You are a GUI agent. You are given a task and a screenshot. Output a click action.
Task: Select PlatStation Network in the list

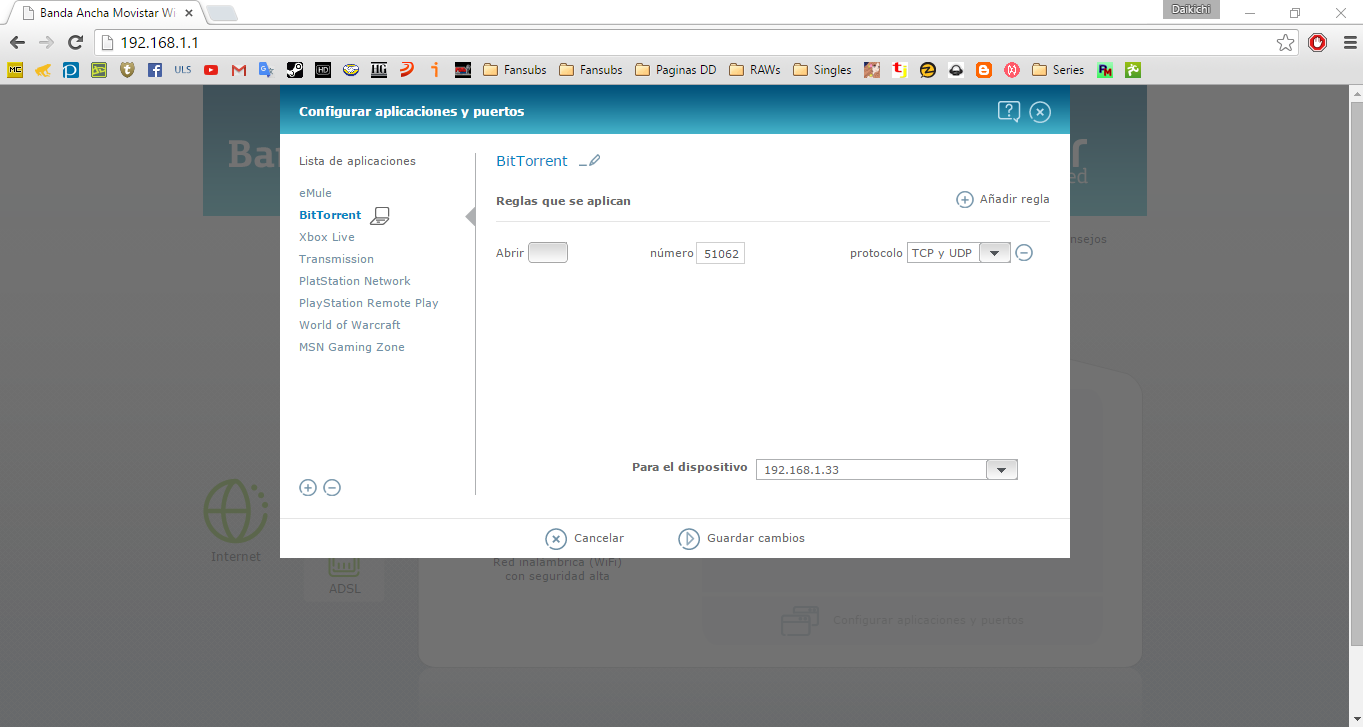click(354, 281)
